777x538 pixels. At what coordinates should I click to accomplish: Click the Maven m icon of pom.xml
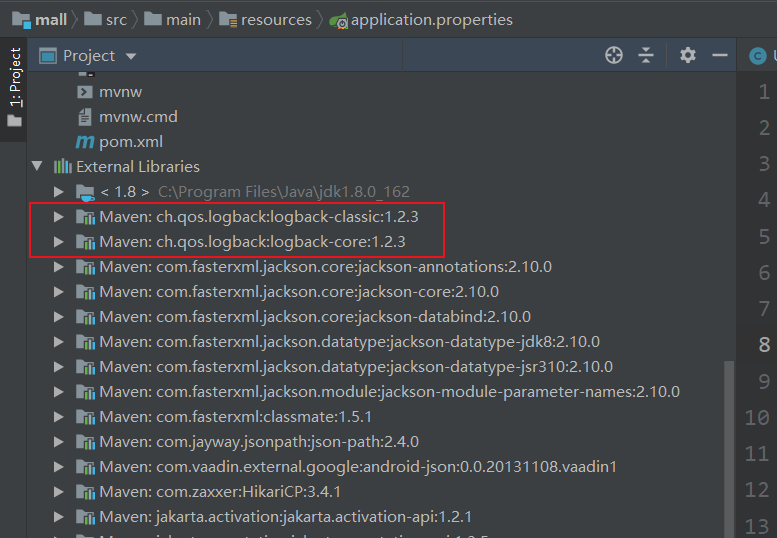point(85,142)
